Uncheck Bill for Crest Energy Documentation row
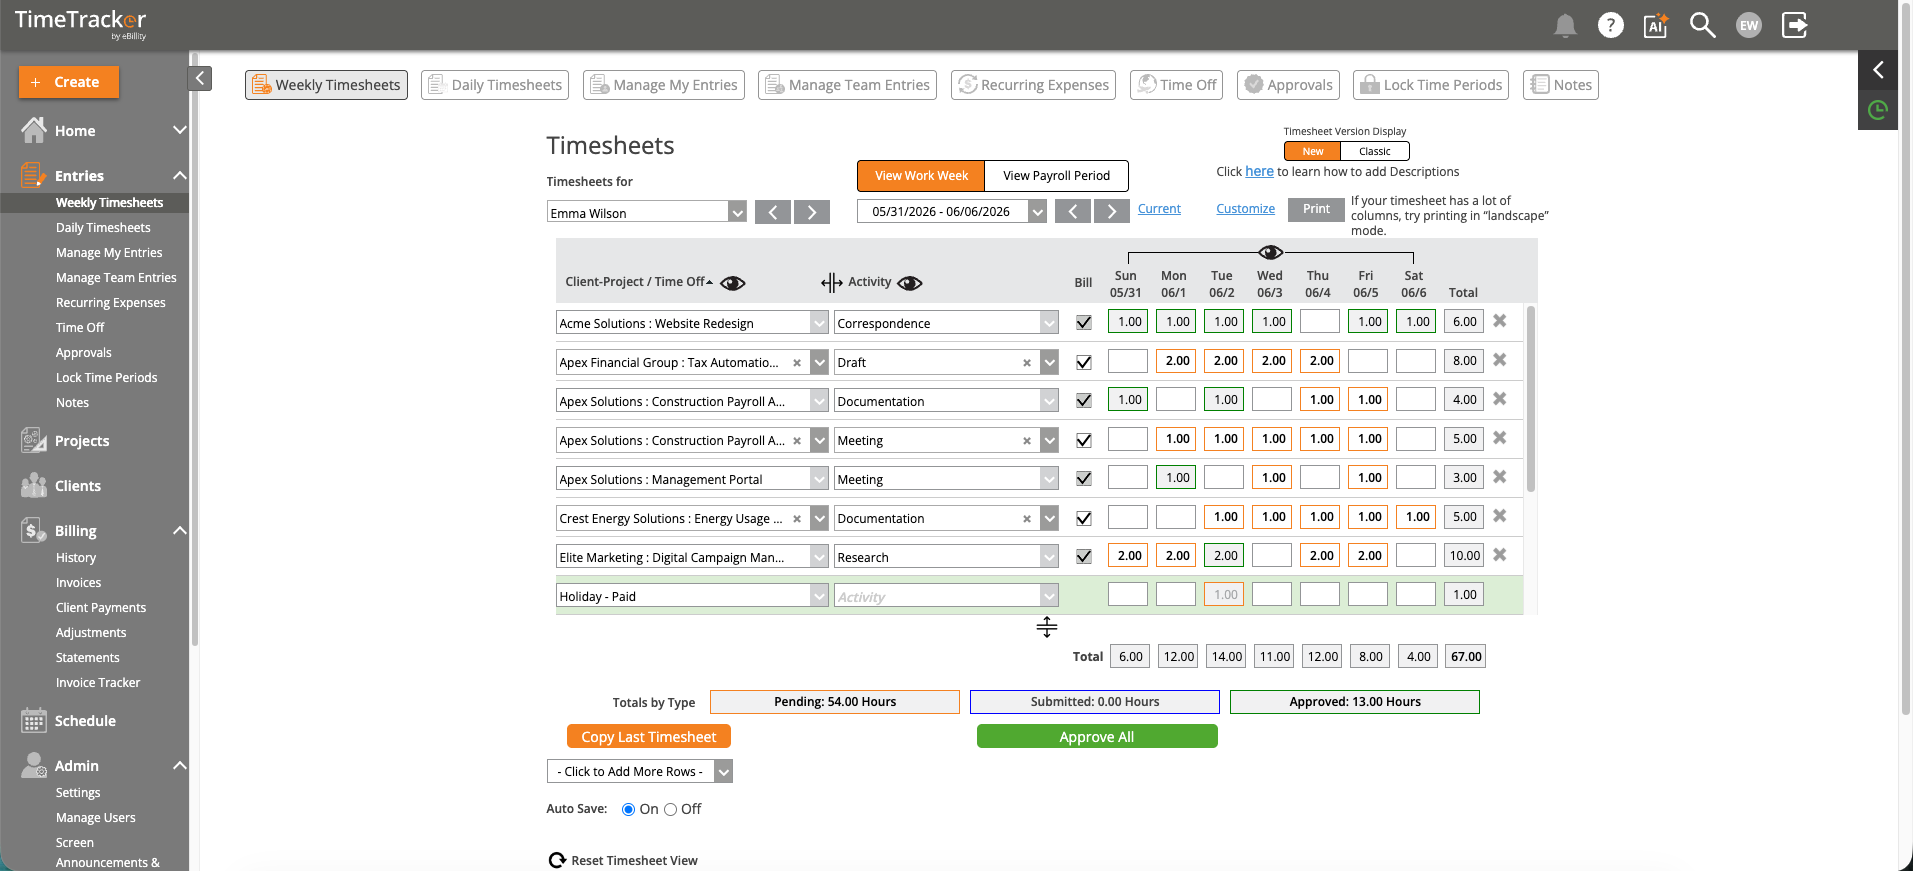The height and width of the screenshot is (871, 1913). coord(1083,518)
